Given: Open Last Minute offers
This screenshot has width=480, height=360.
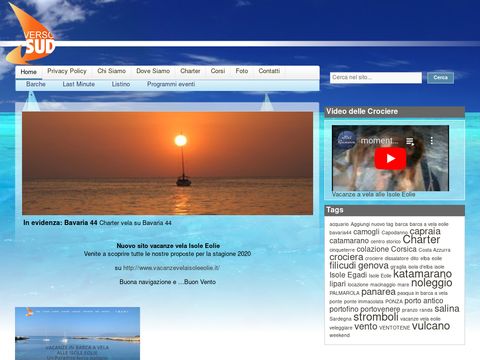Looking at the screenshot, I should click(x=79, y=84).
